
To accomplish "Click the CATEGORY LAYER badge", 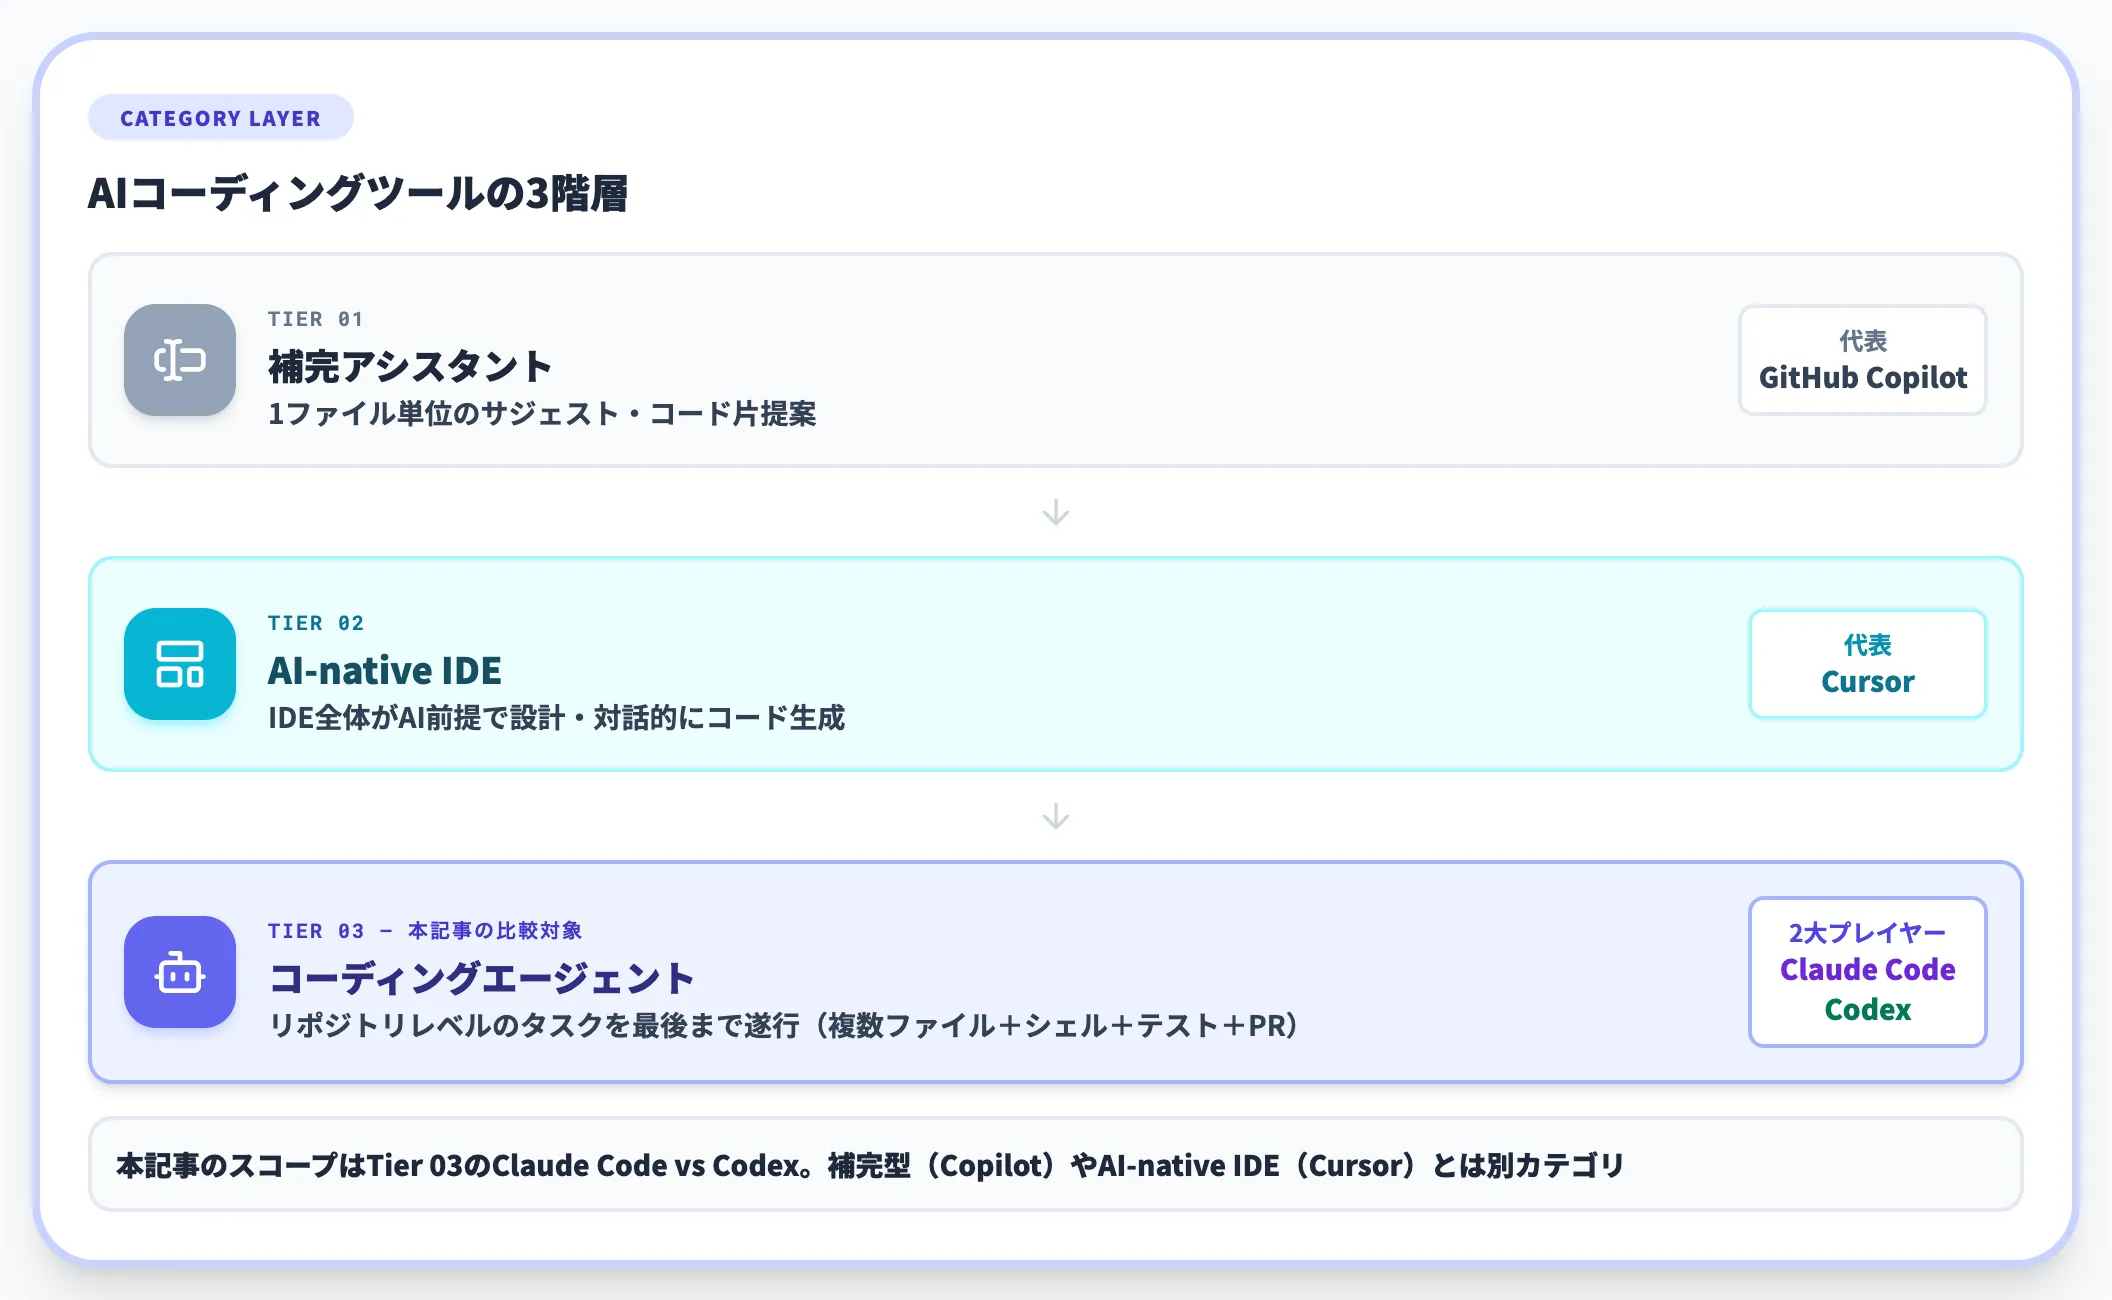I will [x=221, y=118].
